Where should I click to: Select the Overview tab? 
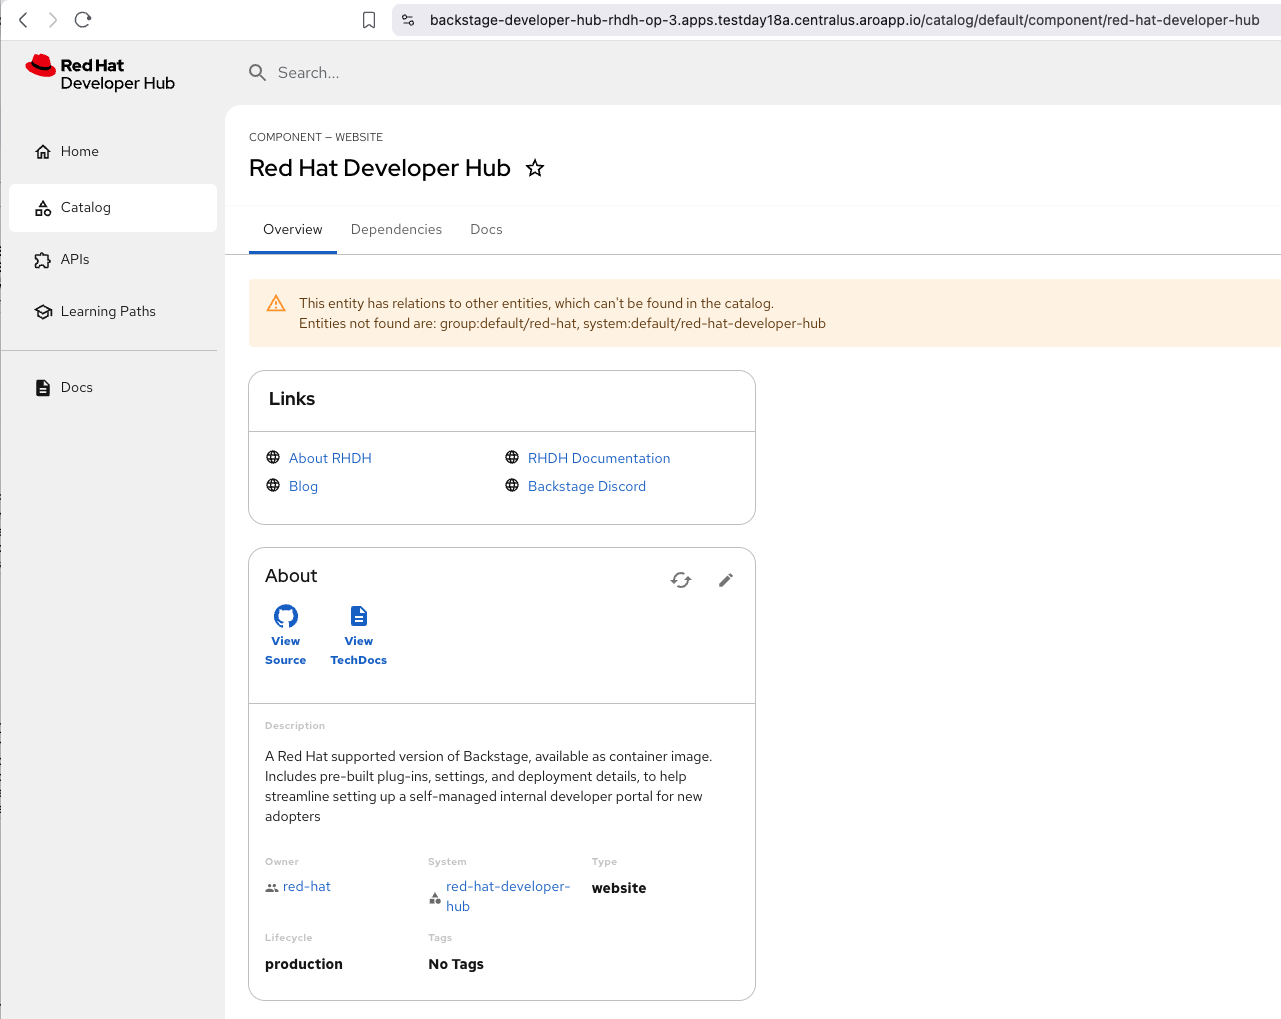coord(292,230)
